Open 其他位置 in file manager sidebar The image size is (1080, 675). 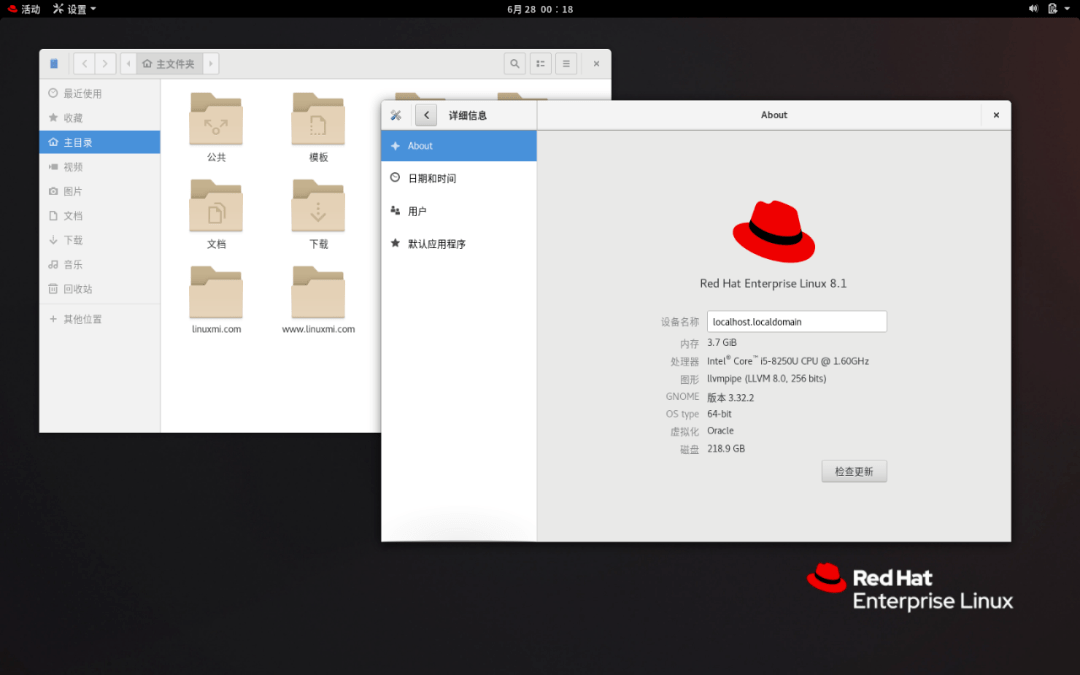100,320
